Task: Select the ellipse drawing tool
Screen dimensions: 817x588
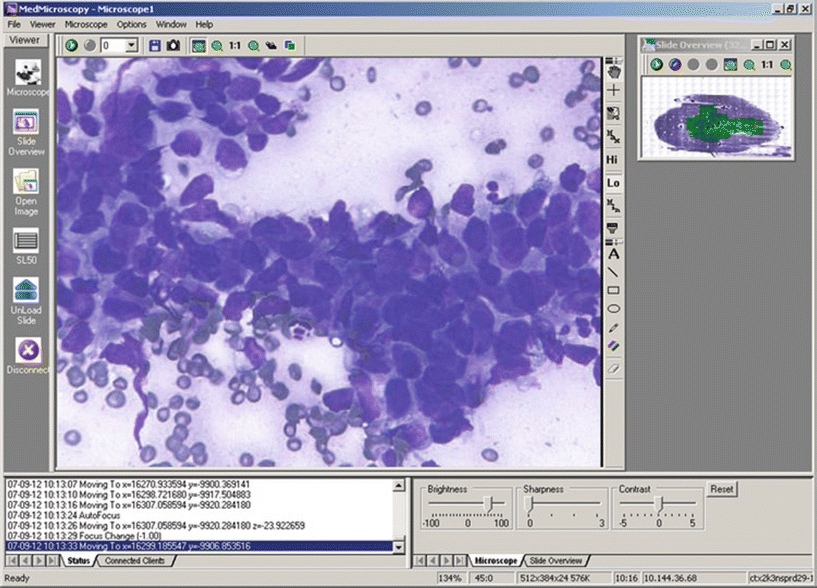Action: tap(614, 309)
